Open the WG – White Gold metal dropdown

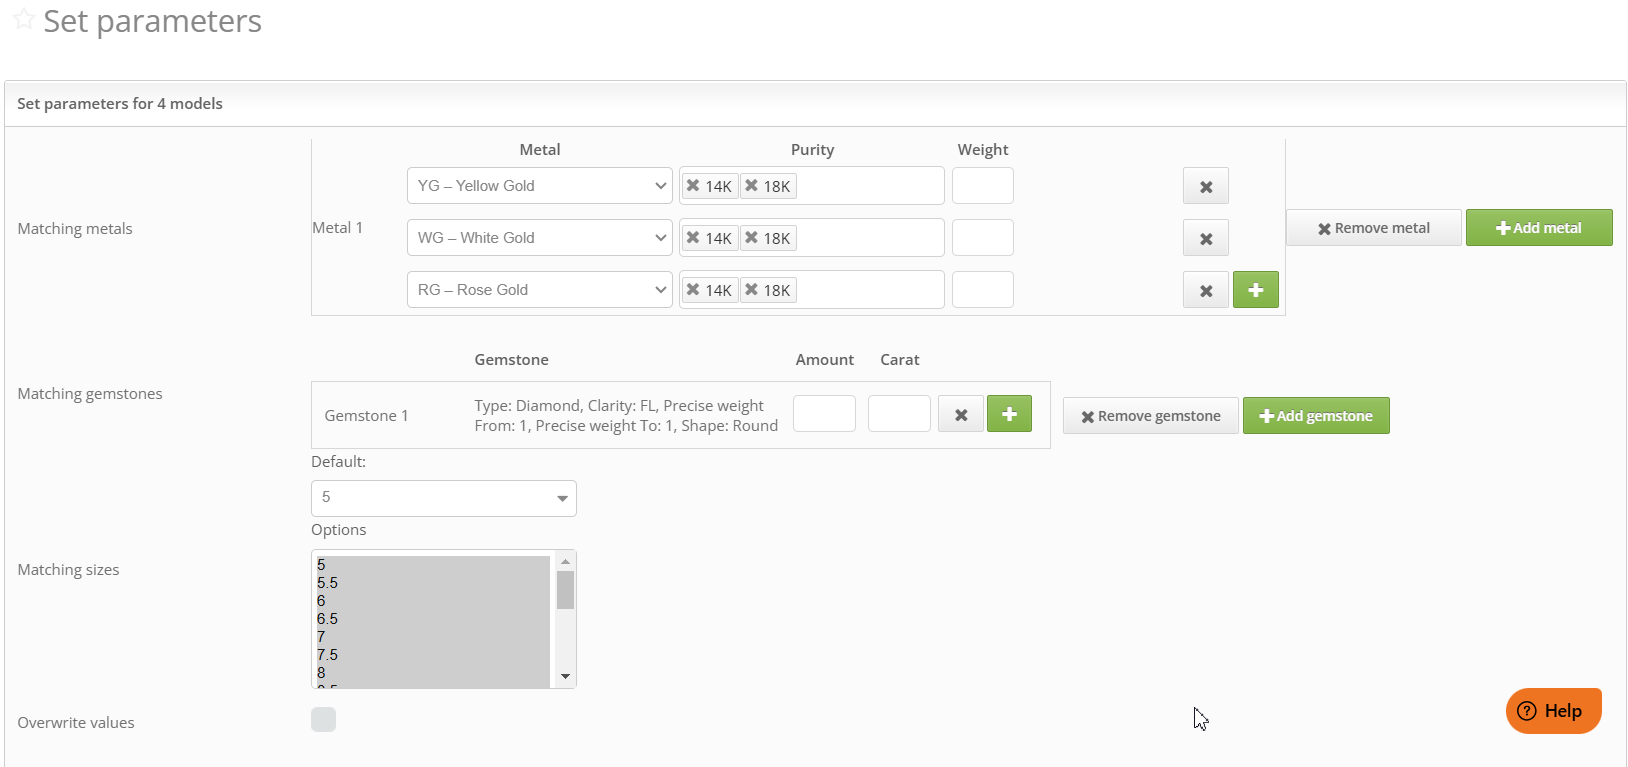(x=540, y=237)
